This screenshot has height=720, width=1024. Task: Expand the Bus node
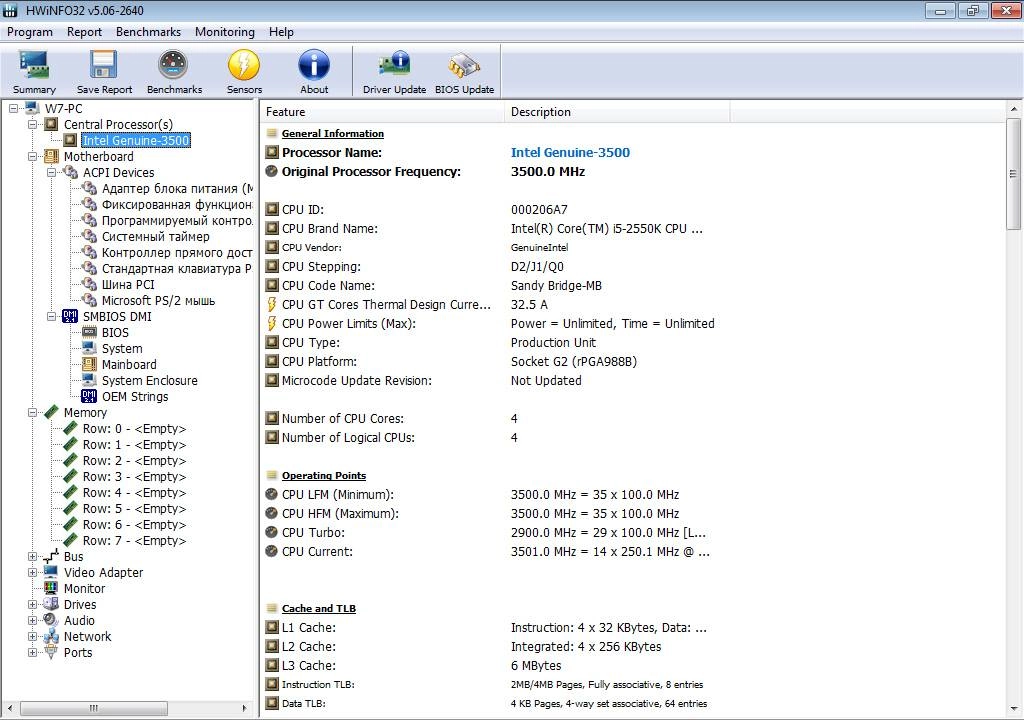pyautogui.click(x=33, y=556)
